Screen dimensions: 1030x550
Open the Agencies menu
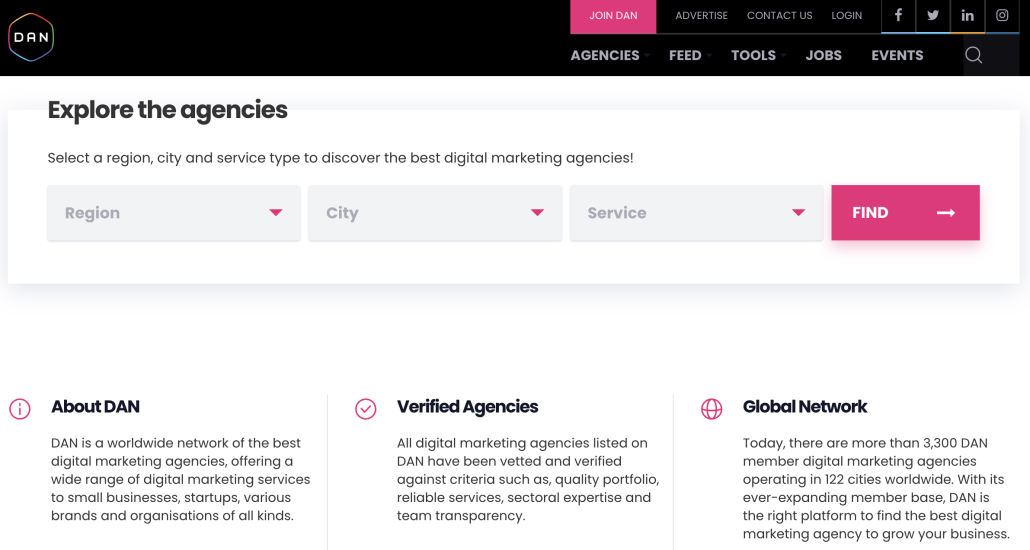coord(605,56)
